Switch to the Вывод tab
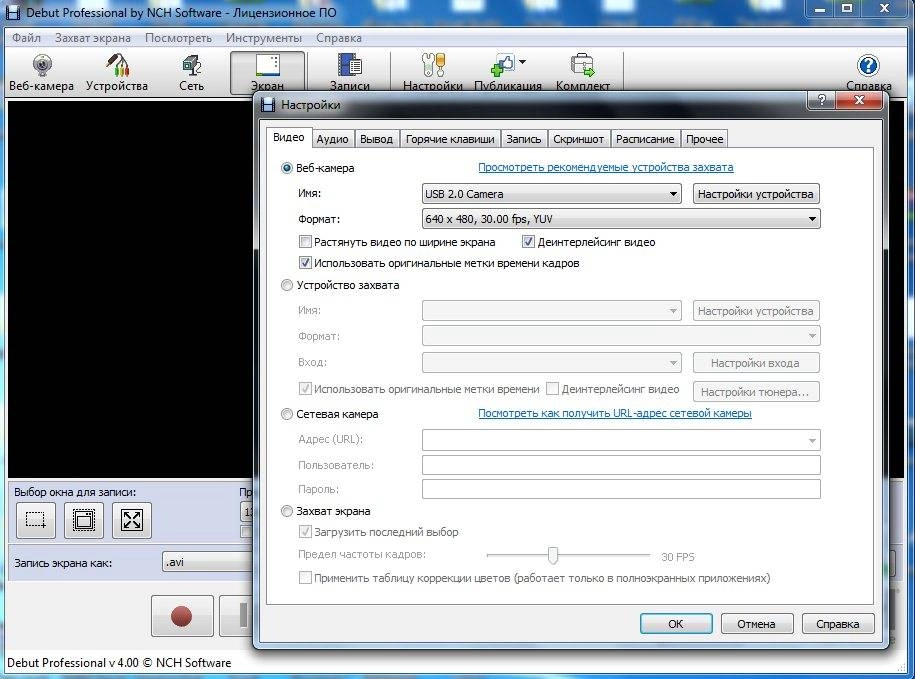This screenshot has height=679, width=915. [x=376, y=139]
